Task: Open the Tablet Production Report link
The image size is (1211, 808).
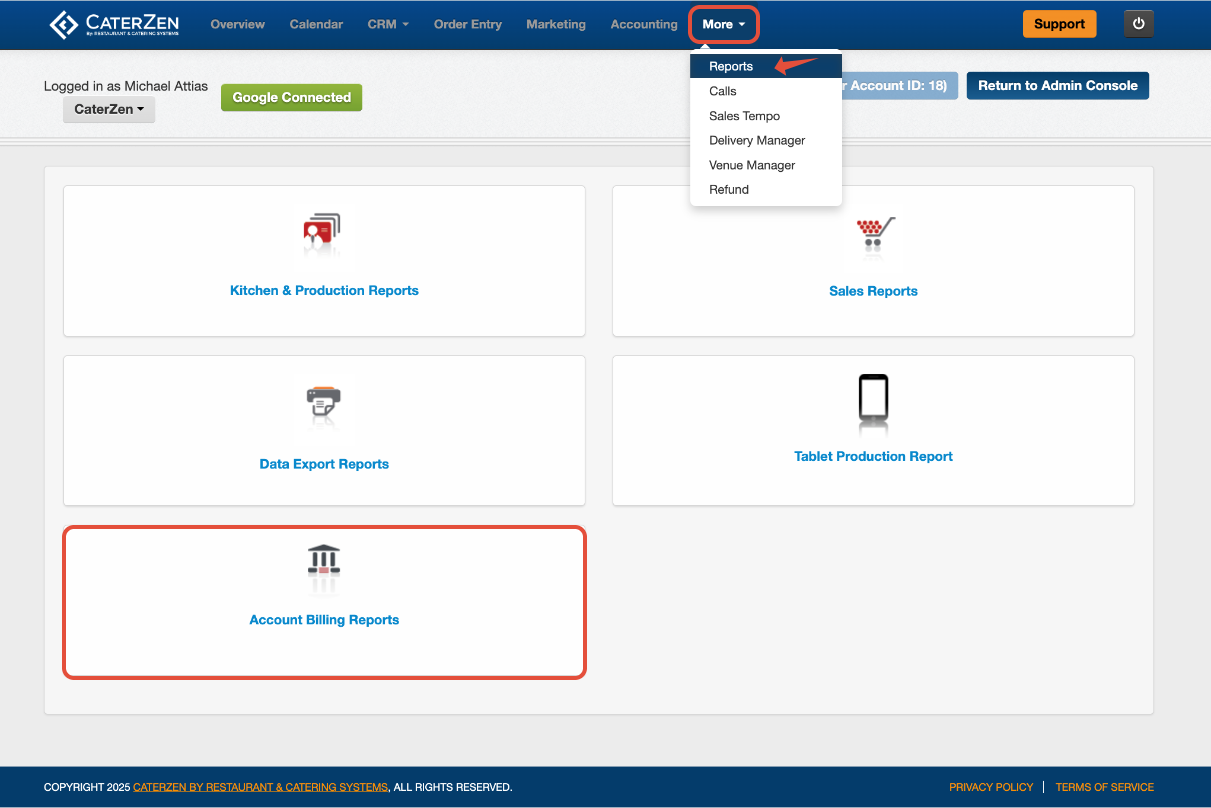Action: (x=873, y=456)
